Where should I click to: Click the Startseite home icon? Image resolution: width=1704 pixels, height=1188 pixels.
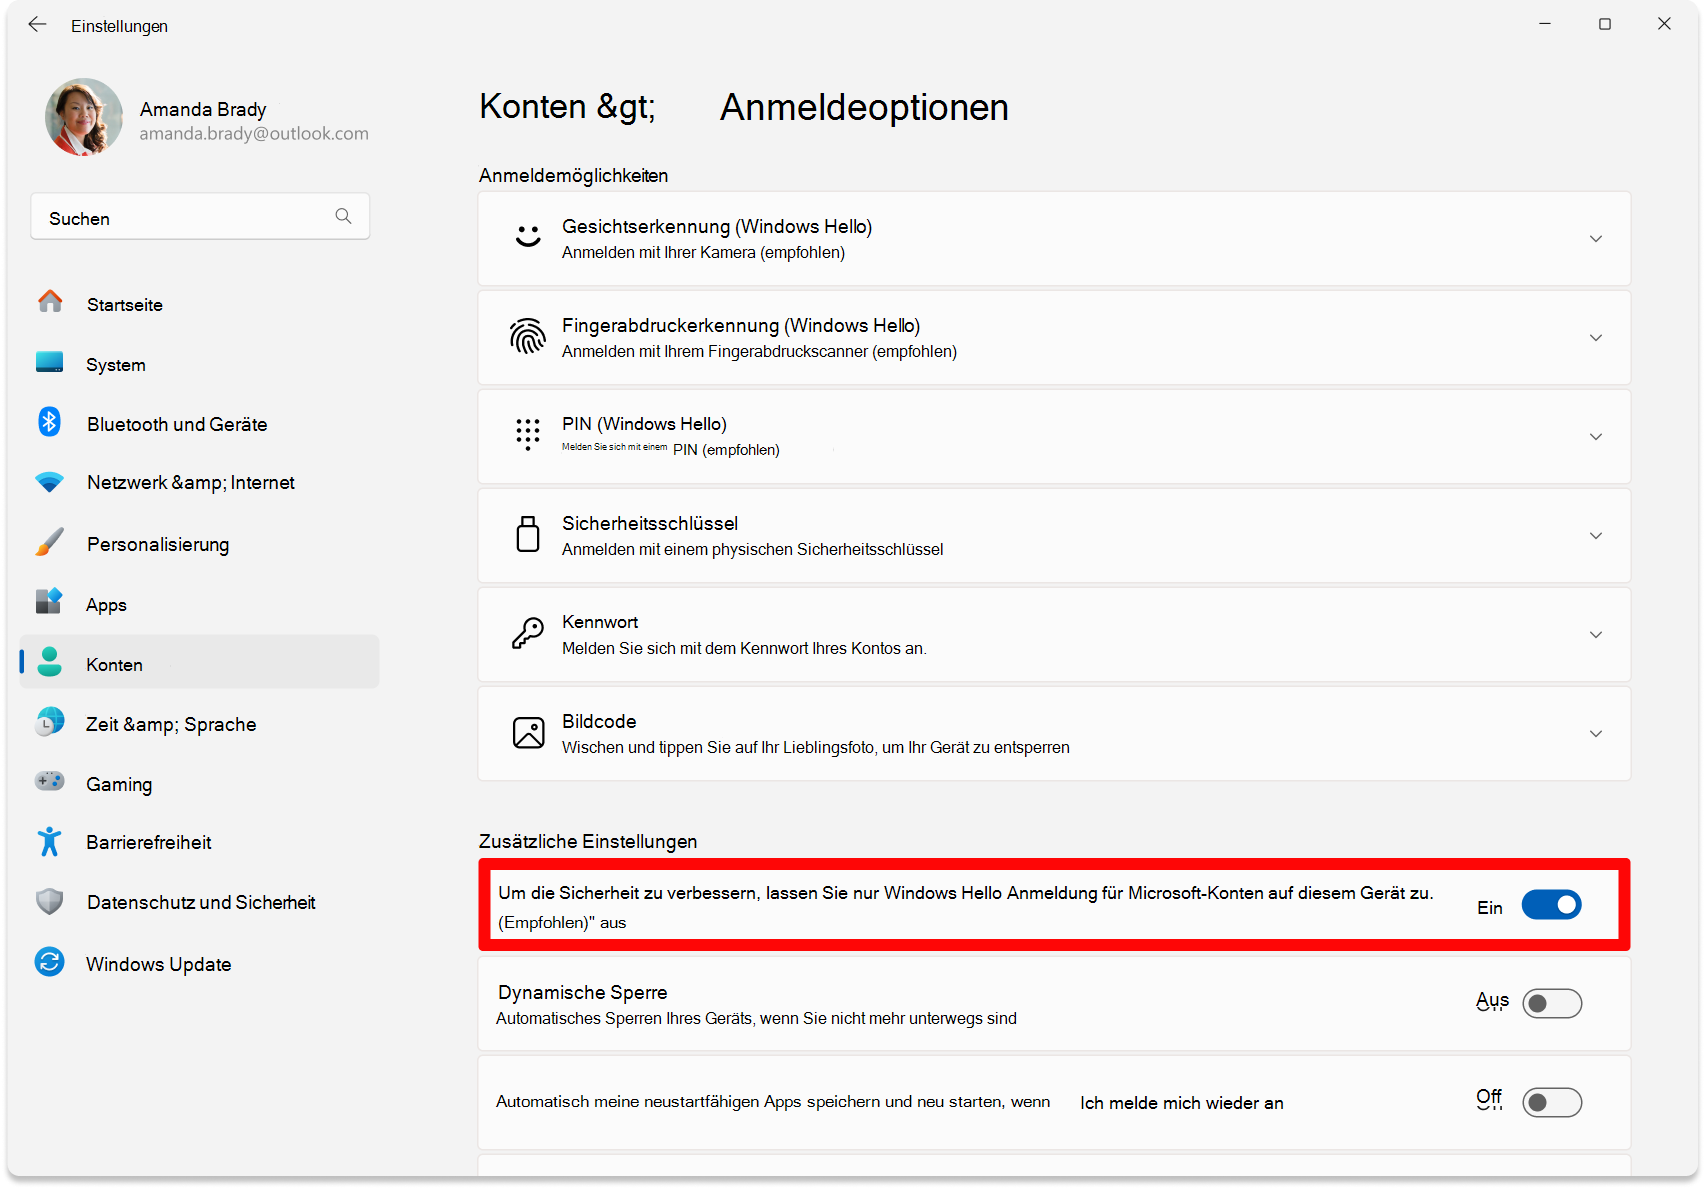coord(50,301)
